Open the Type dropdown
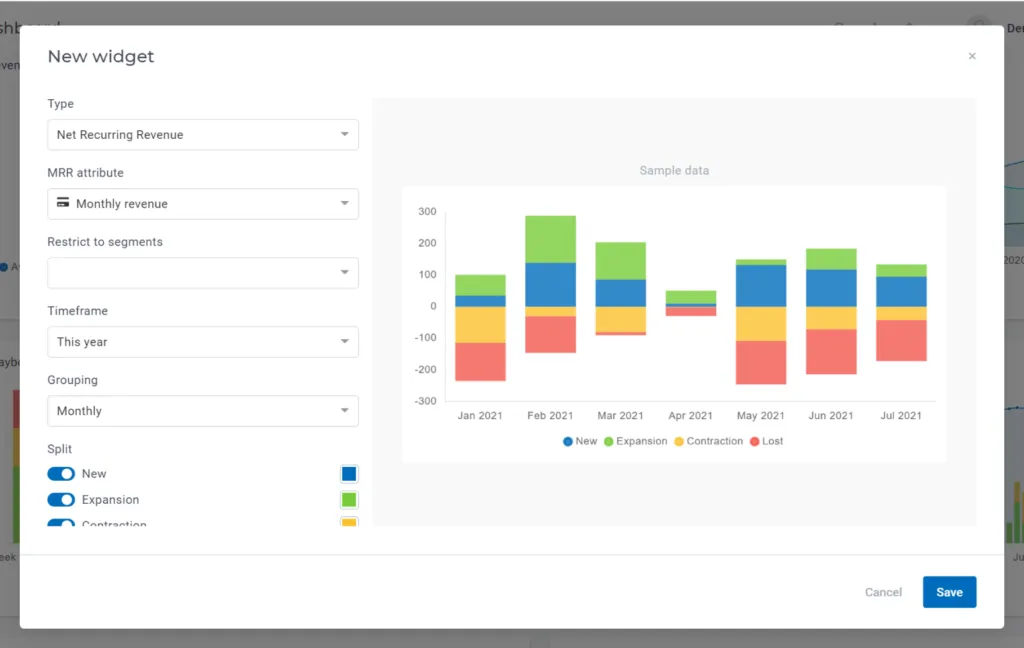Image resolution: width=1024 pixels, height=648 pixels. pos(202,135)
